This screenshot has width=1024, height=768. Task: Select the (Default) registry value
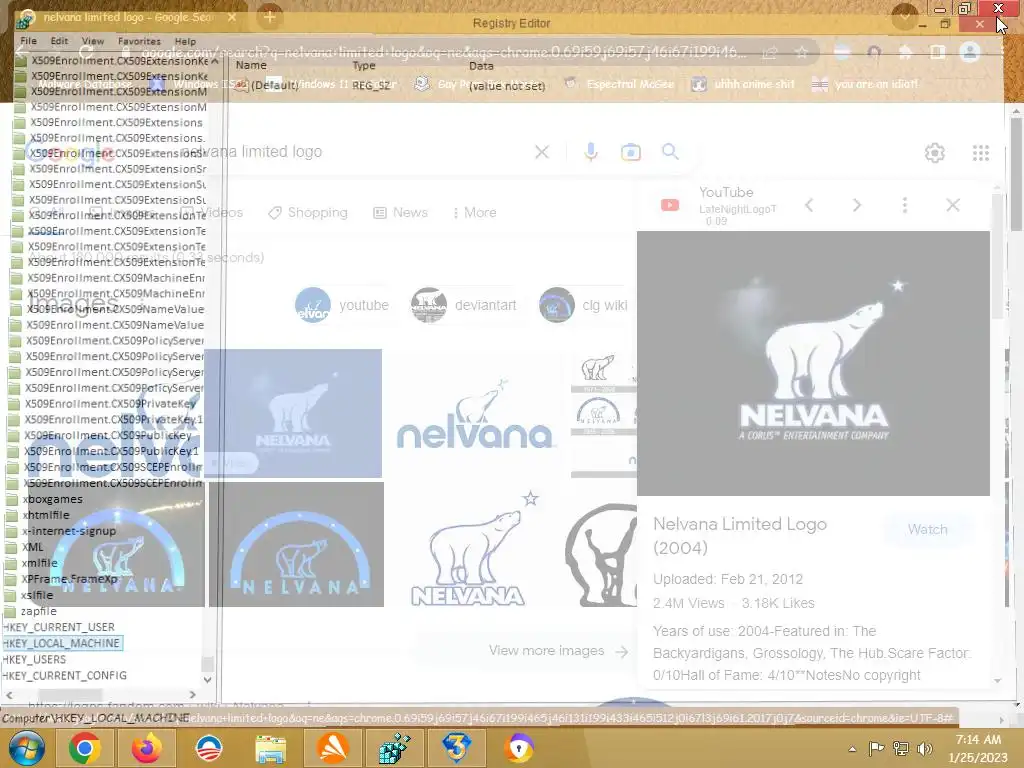pyautogui.click(x=274, y=85)
